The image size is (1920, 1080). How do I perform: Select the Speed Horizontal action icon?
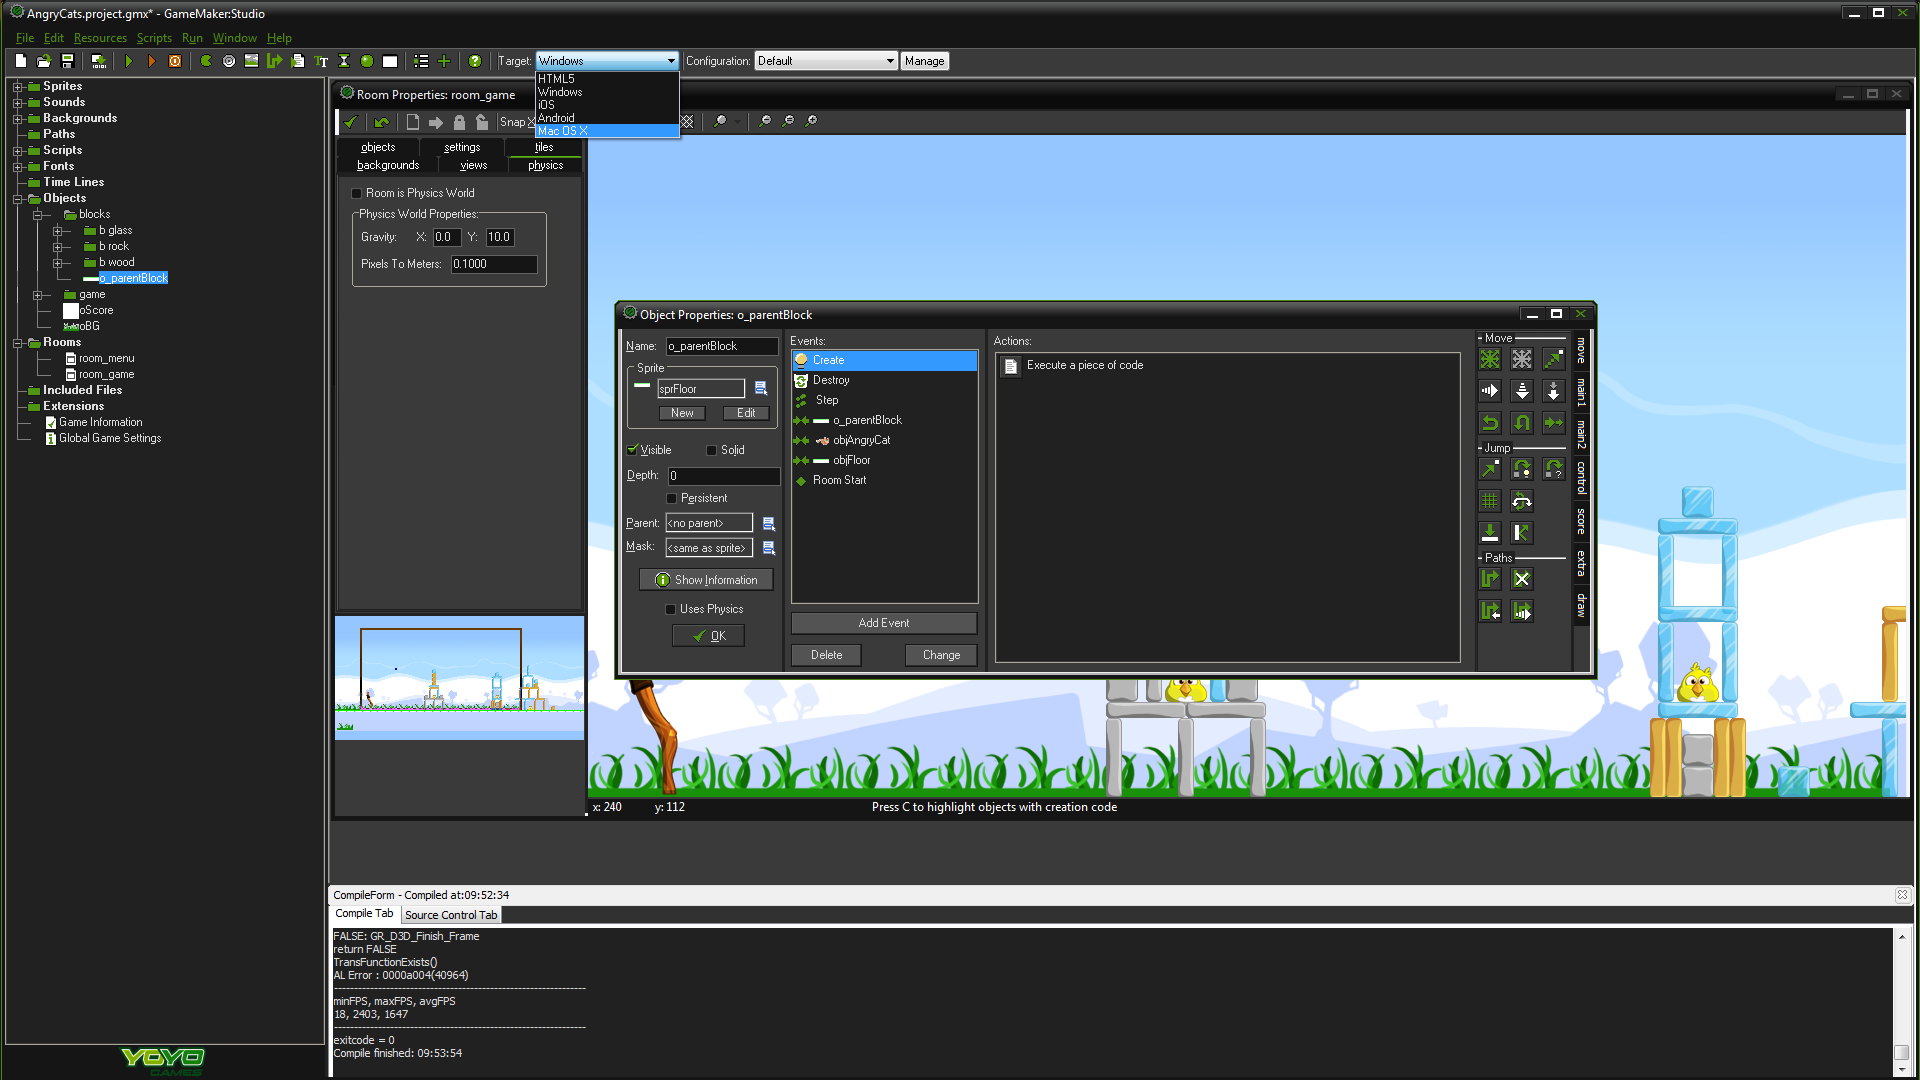tap(1490, 391)
